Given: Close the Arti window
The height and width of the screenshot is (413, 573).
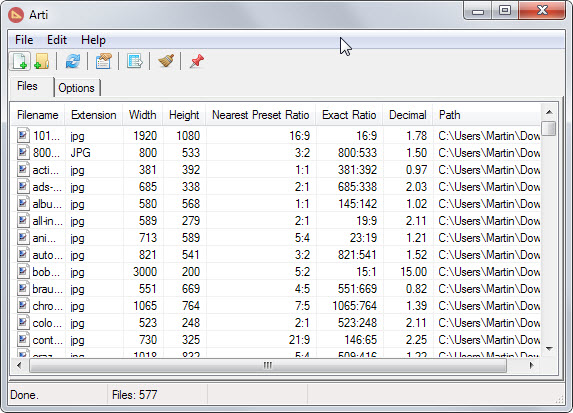Looking at the screenshot, I should coord(542,10).
